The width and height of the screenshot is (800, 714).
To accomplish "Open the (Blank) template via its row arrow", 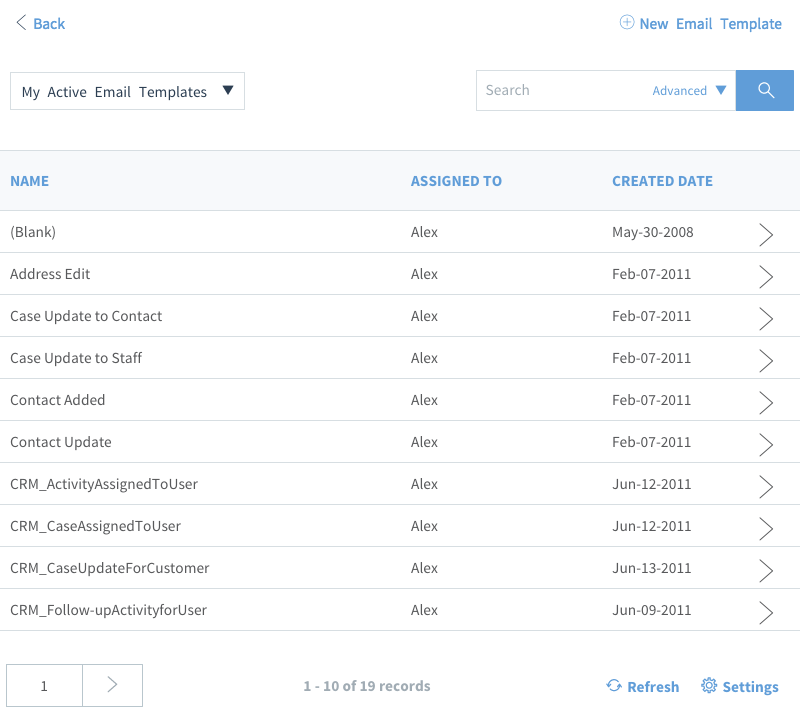I will click(x=766, y=234).
